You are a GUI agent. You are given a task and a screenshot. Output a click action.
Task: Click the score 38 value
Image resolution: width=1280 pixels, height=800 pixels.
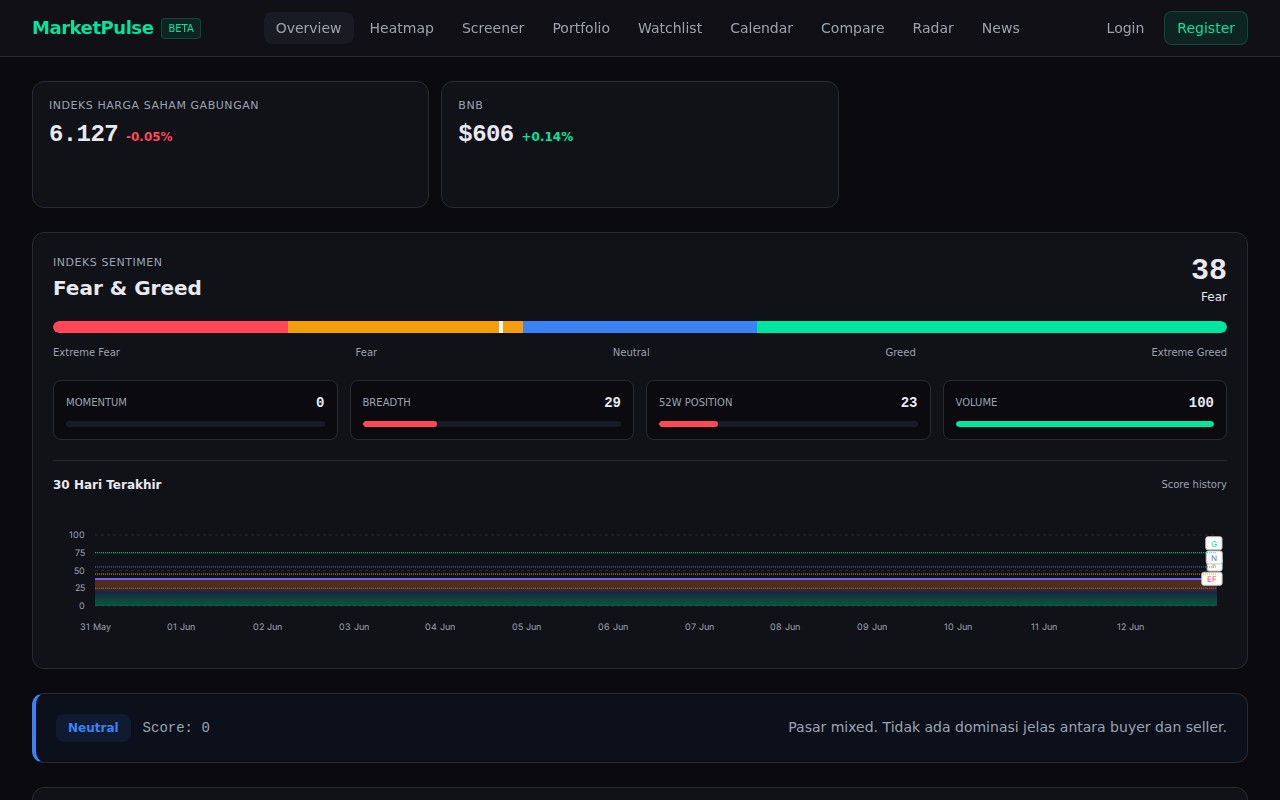(x=1208, y=270)
